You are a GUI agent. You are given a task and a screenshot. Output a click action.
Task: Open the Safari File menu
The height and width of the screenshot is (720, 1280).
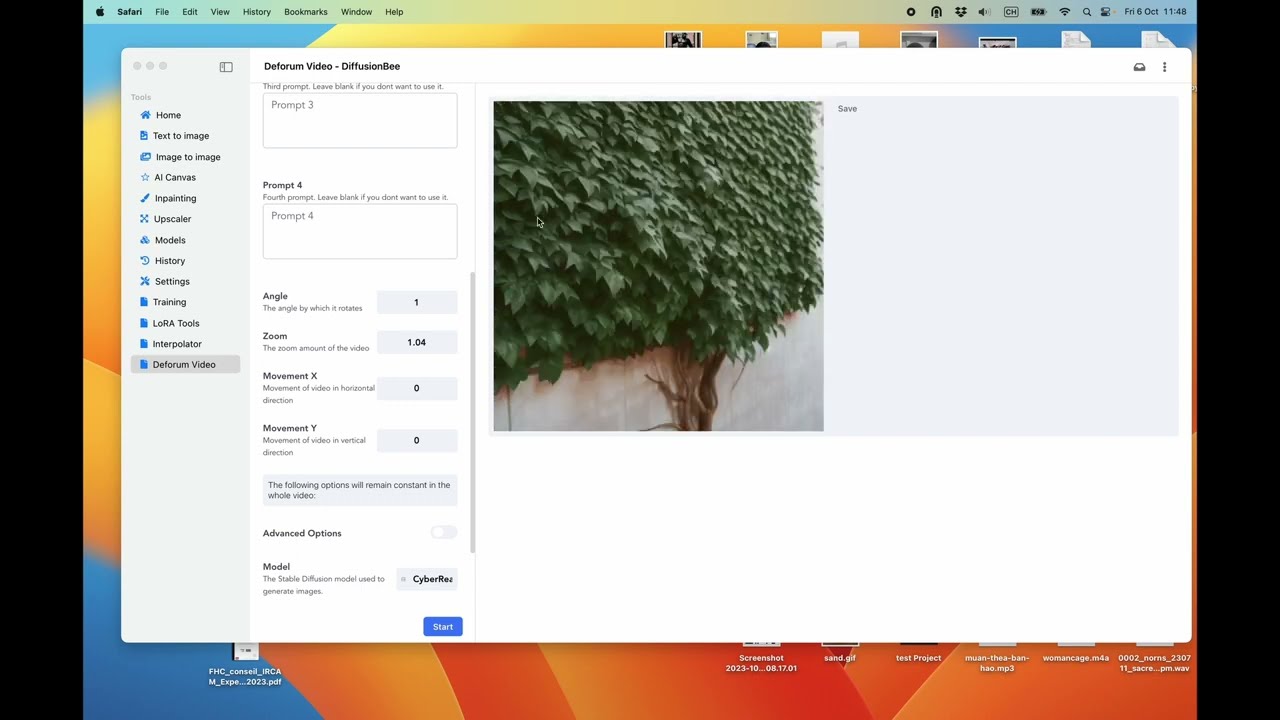click(162, 12)
